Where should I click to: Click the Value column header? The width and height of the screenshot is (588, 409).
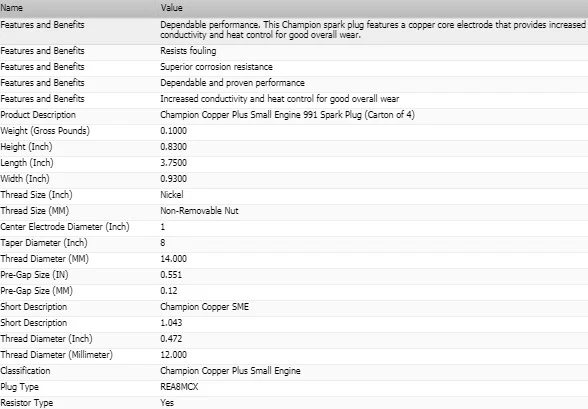[x=171, y=7]
